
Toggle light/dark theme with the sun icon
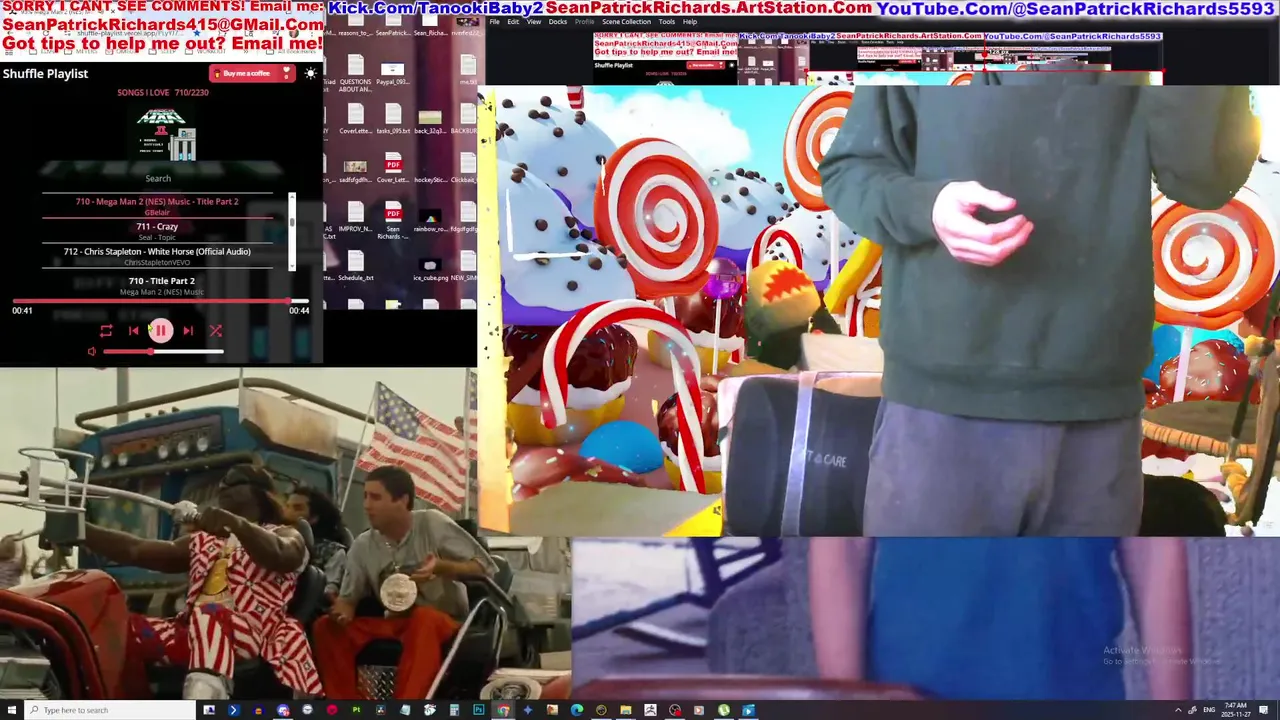tap(310, 73)
